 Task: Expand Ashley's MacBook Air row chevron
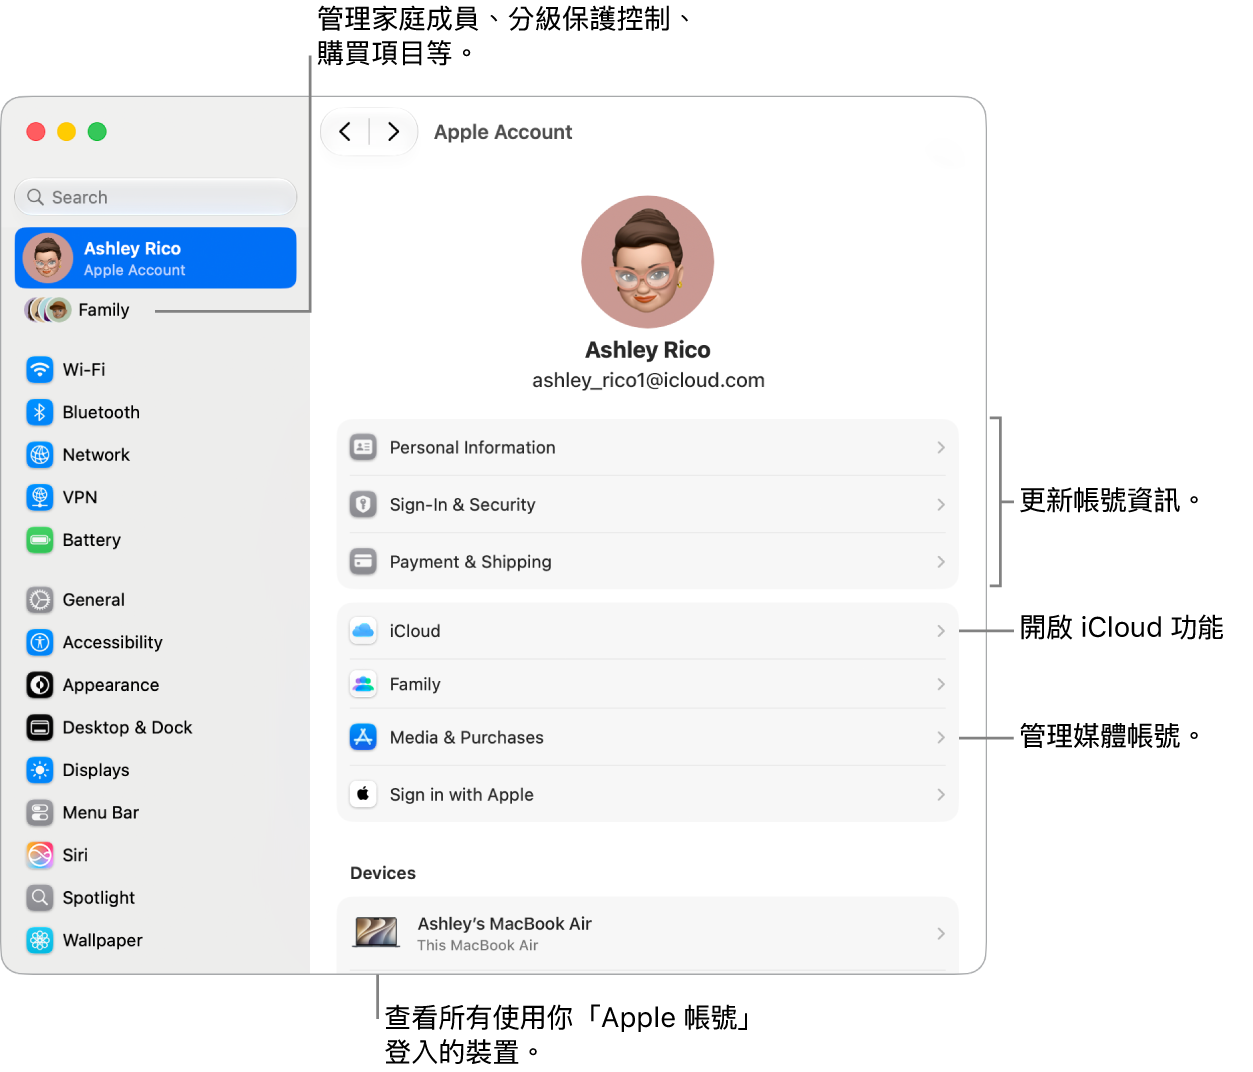940,933
